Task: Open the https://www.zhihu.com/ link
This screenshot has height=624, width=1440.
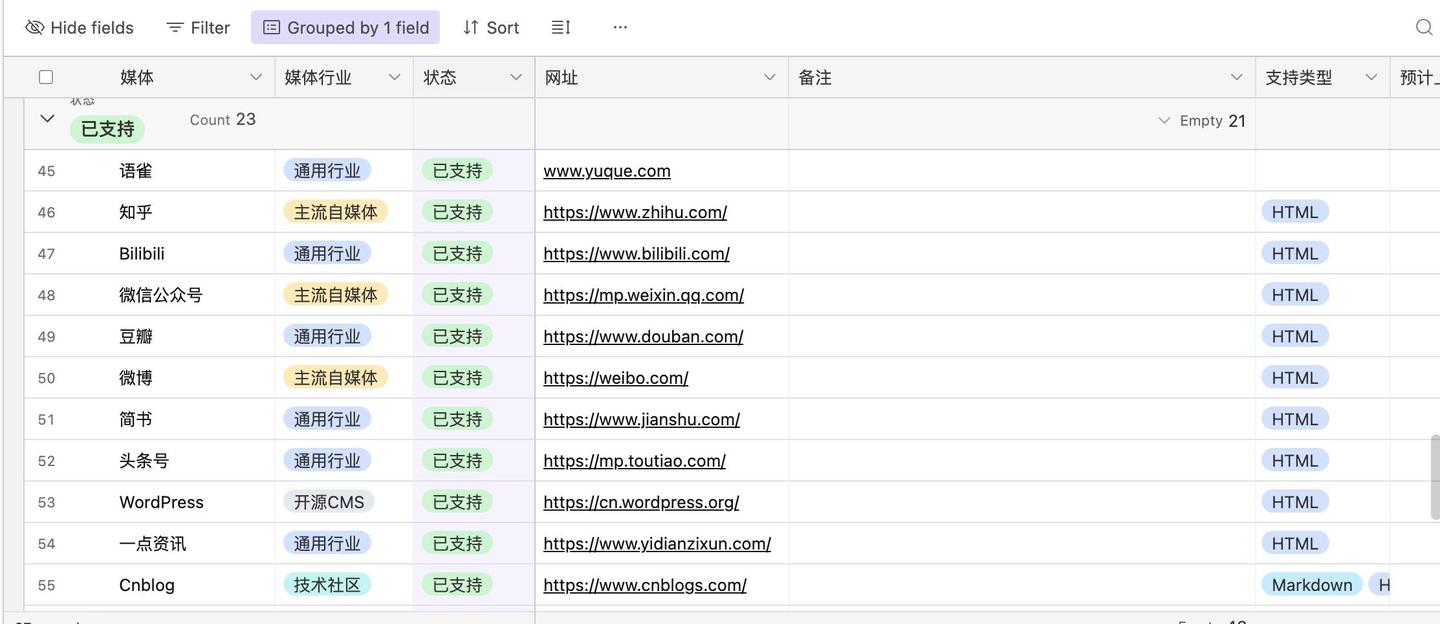Action: point(635,211)
